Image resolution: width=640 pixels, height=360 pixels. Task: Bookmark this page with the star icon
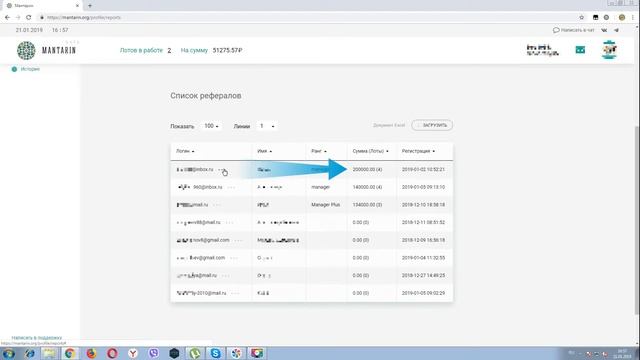coord(582,18)
